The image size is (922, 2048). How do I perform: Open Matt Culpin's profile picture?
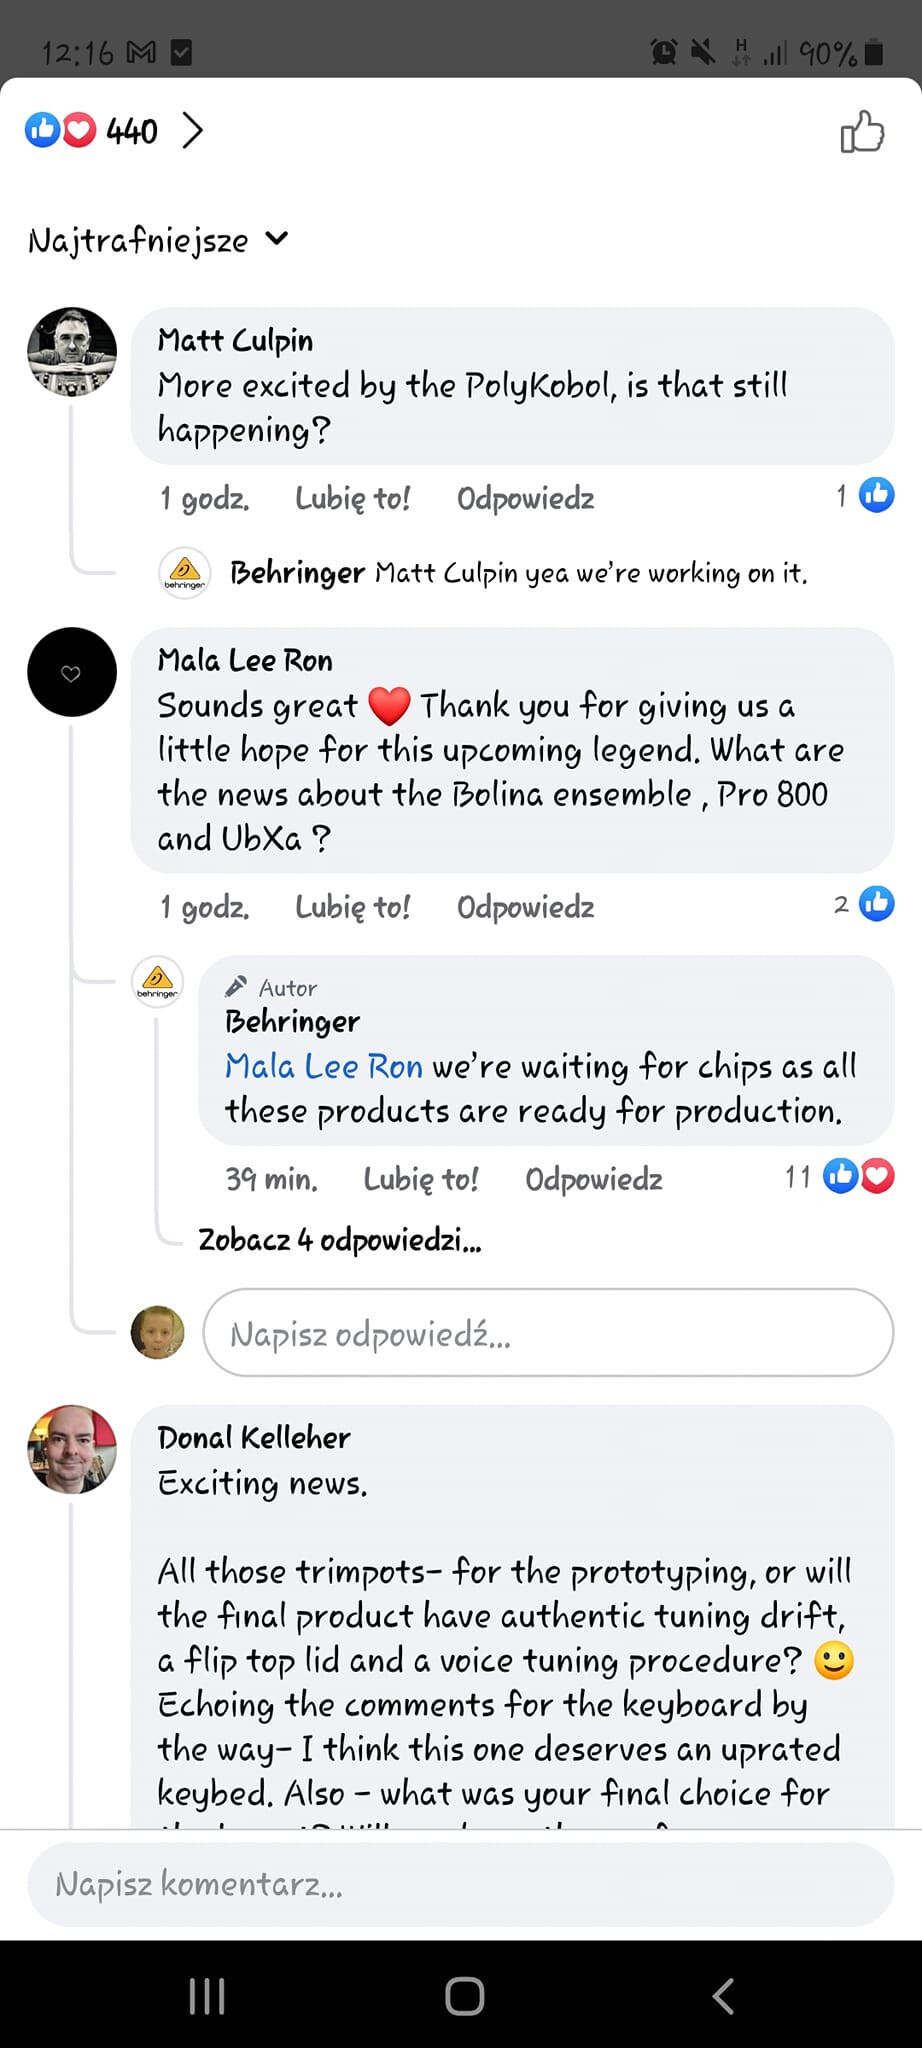(x=72, y=352)
